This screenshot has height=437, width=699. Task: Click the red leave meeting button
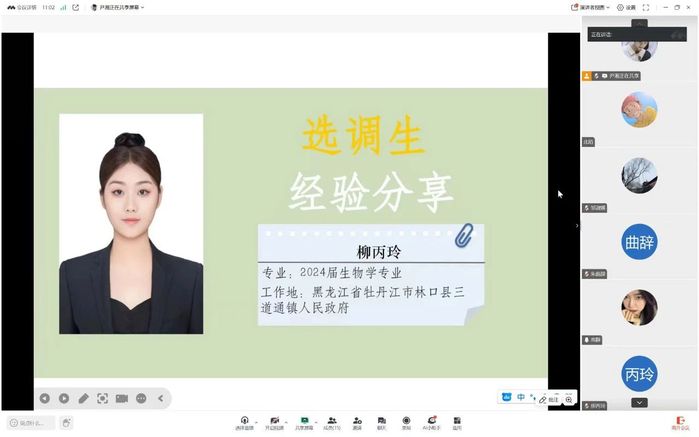(680, 423)
